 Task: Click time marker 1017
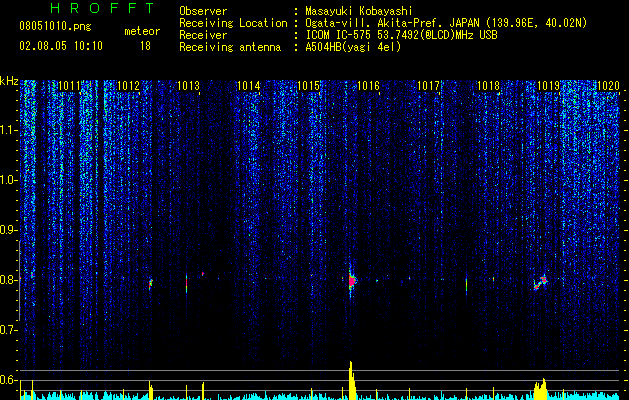pyautogui.click(x=428, y=85)
